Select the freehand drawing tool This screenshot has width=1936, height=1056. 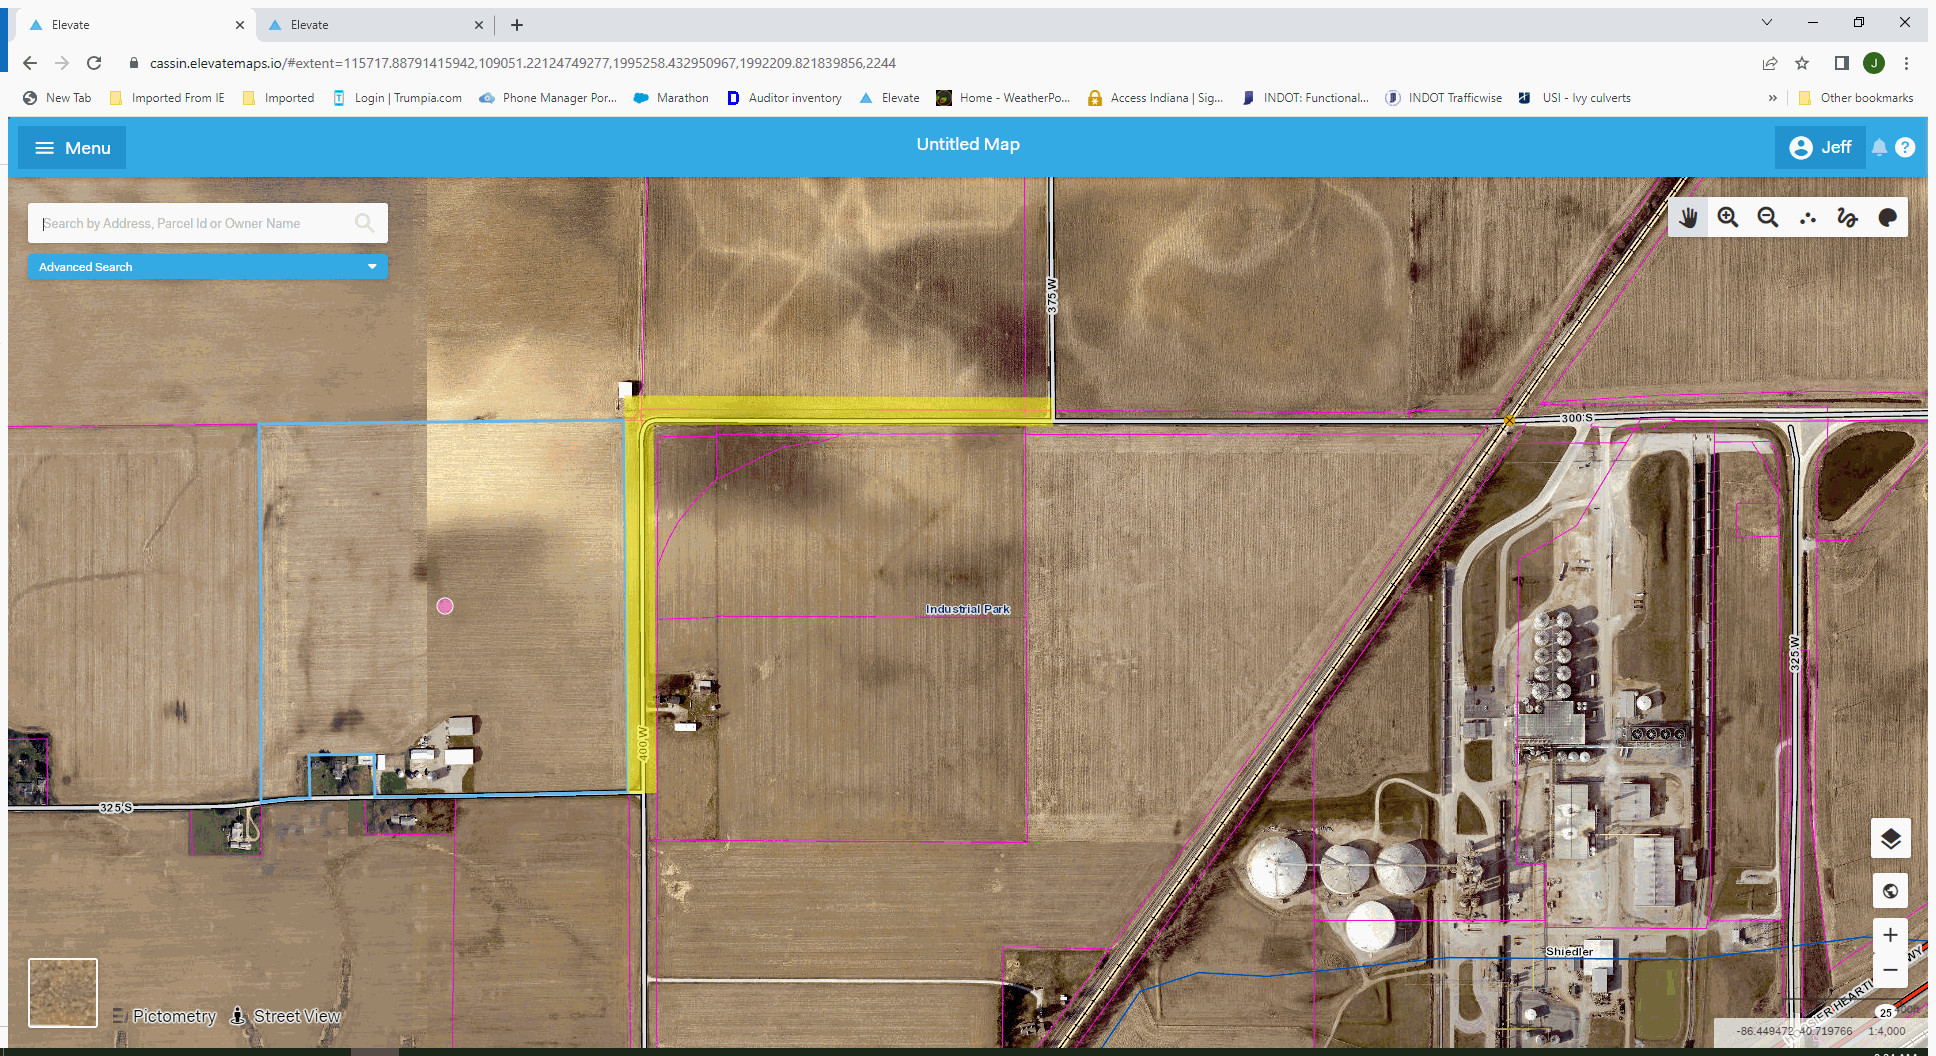tap(1847, 217)
